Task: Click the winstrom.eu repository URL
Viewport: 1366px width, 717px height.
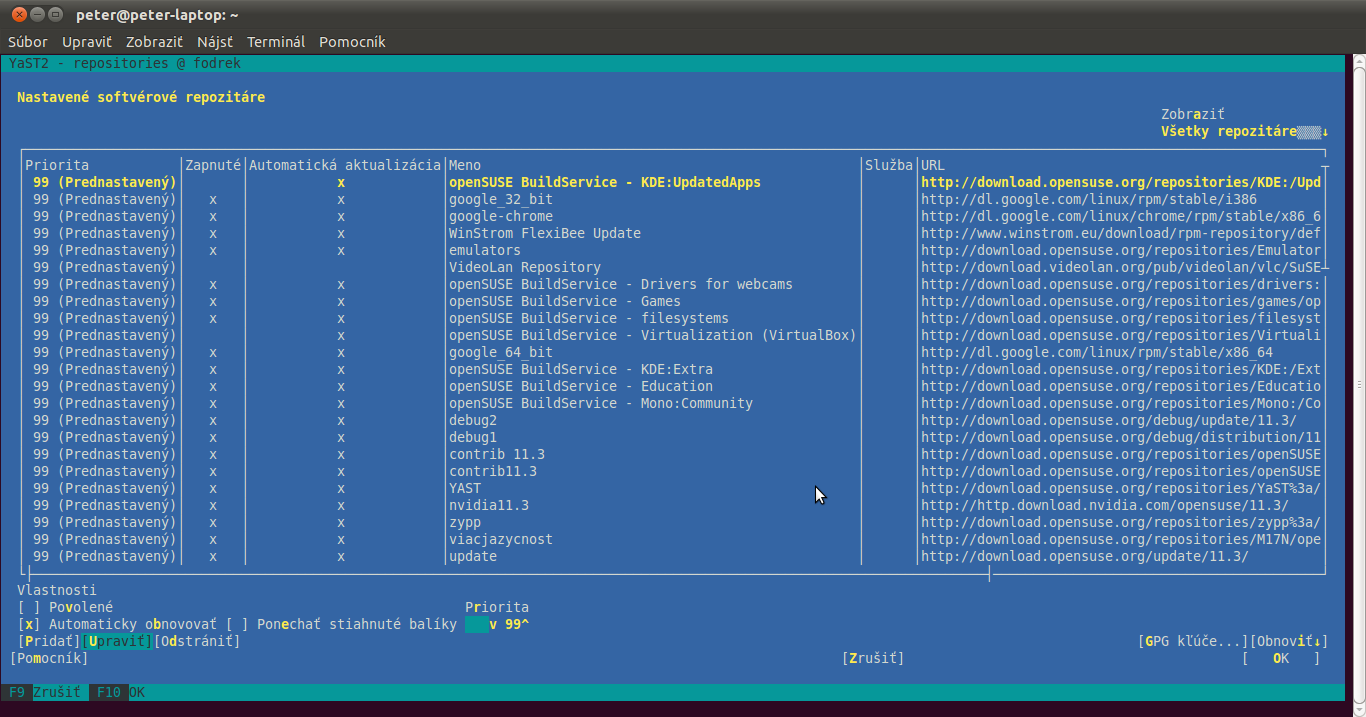Action: pos(1121,233)
